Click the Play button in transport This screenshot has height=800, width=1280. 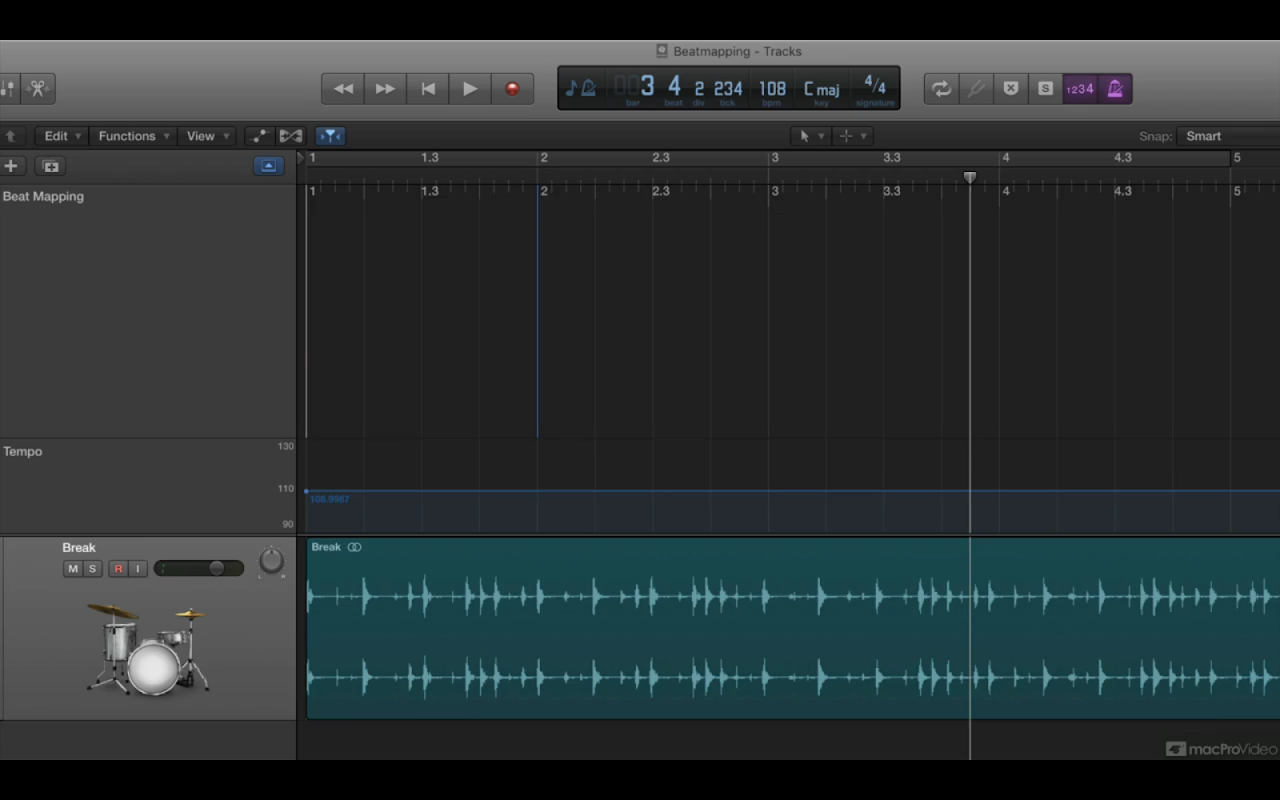[469, 89]
